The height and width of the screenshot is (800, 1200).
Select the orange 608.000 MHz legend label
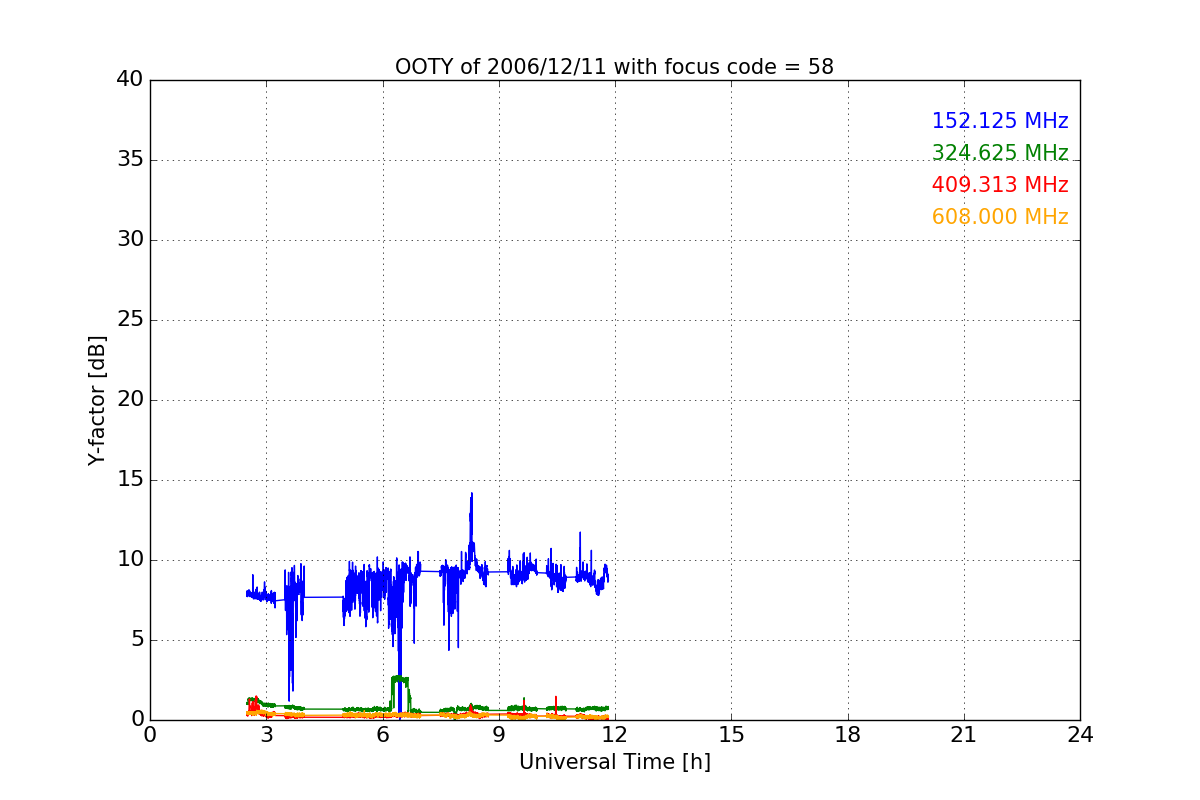1000,217
